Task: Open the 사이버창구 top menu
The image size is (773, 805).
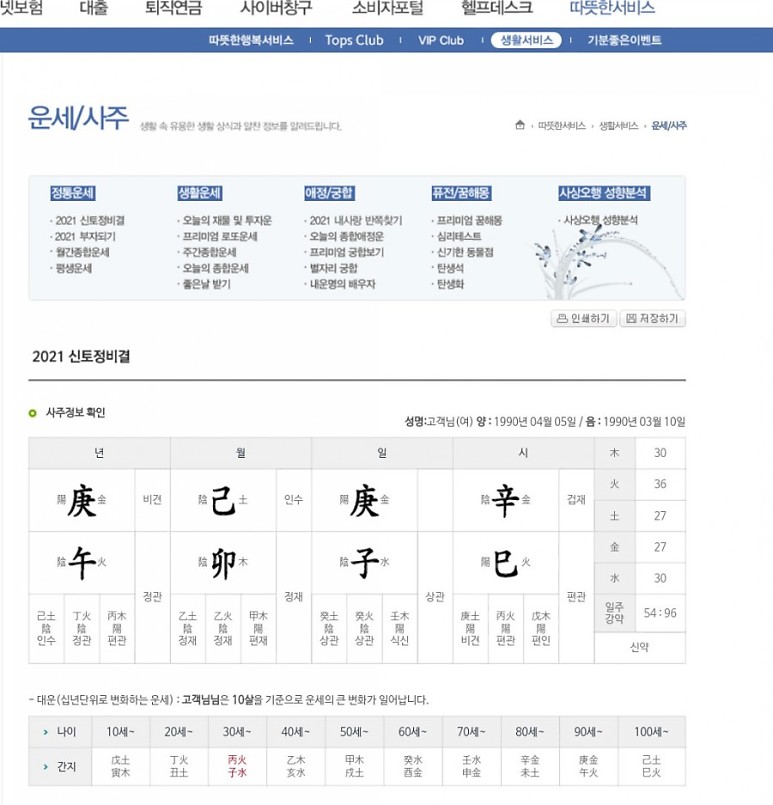Action: (276, 8)
